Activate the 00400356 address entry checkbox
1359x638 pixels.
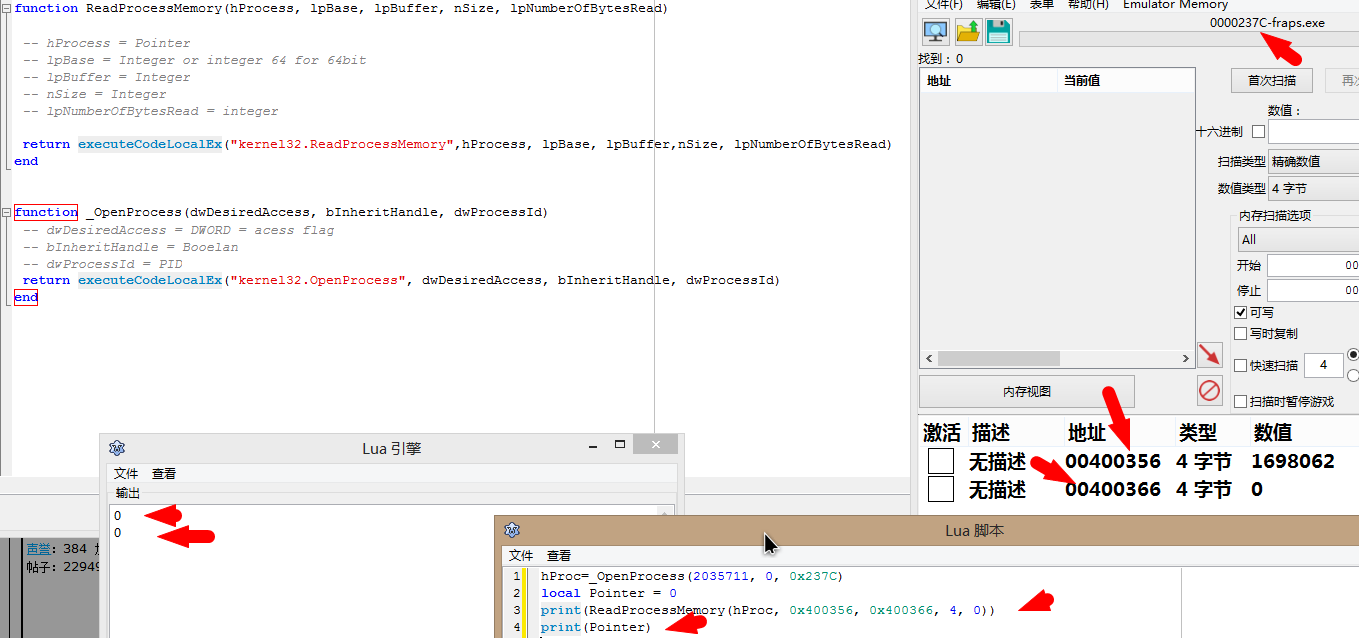point(940,461)
